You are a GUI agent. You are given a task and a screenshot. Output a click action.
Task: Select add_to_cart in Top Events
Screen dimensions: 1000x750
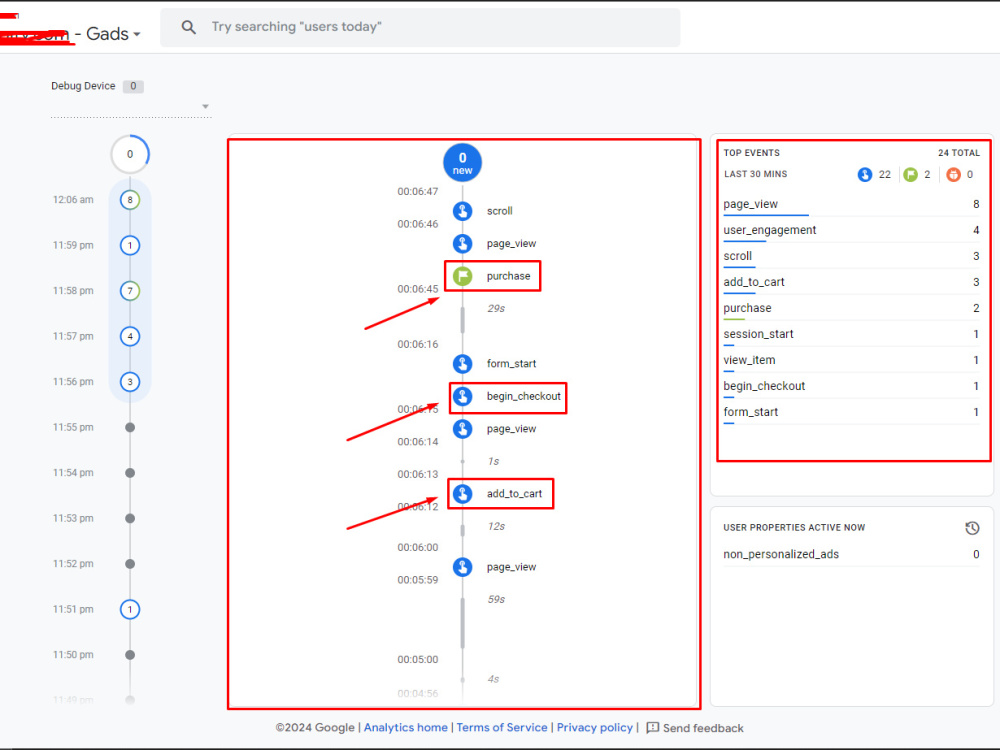click(x=851, y=282)
